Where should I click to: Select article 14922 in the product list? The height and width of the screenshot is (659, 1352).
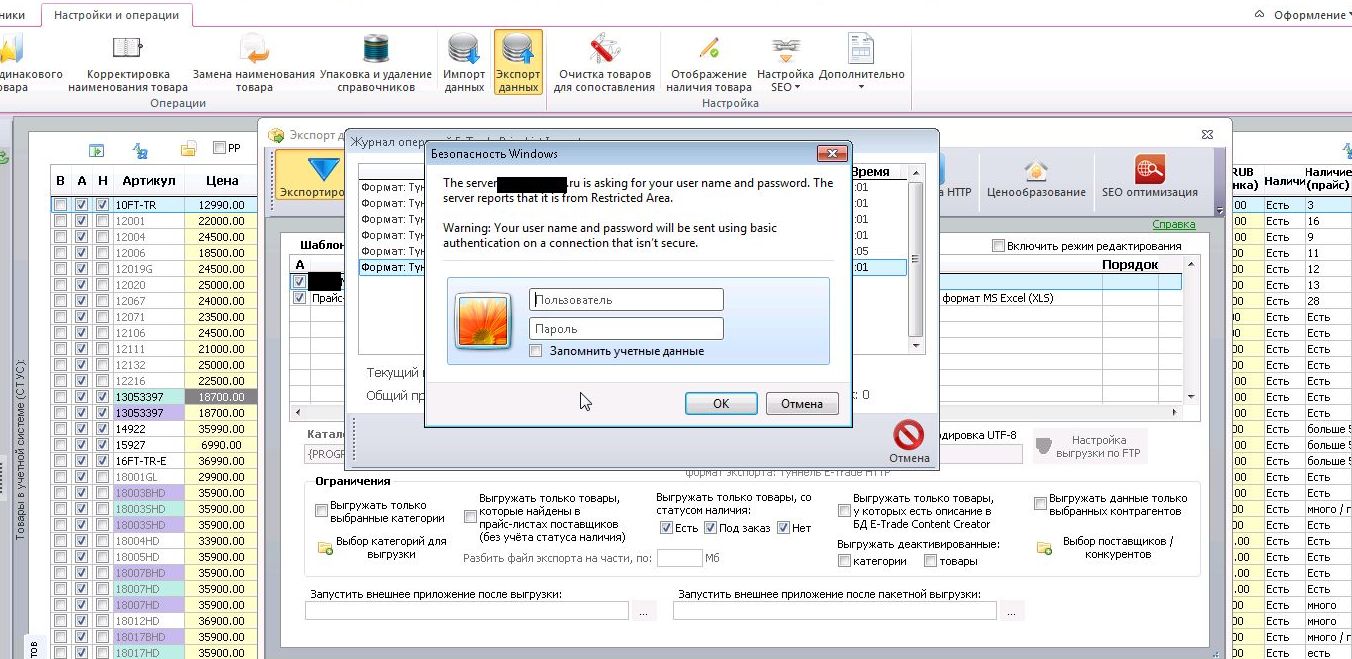(x=148, y=429)
